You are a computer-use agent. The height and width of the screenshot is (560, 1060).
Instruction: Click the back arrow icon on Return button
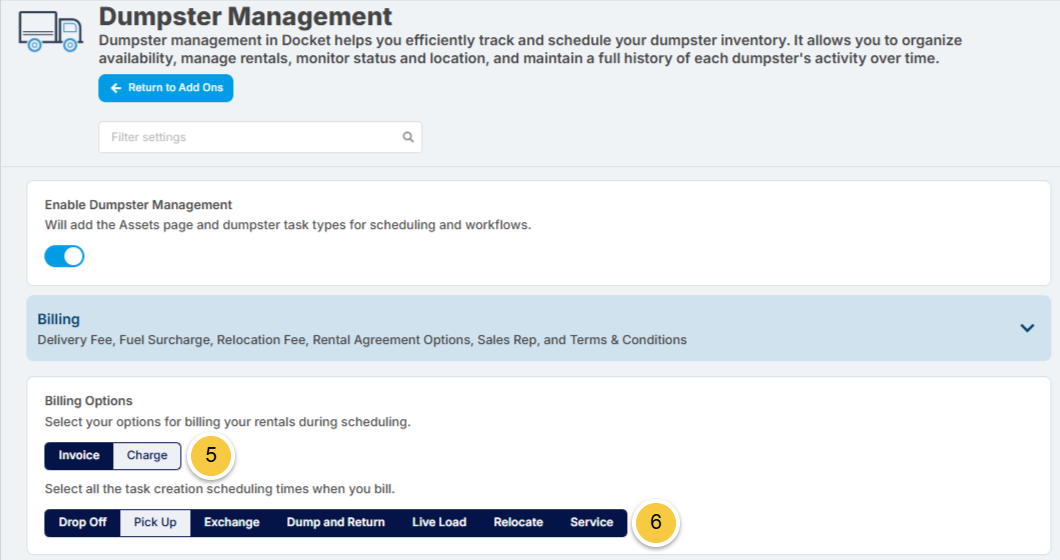coord(116,88)
